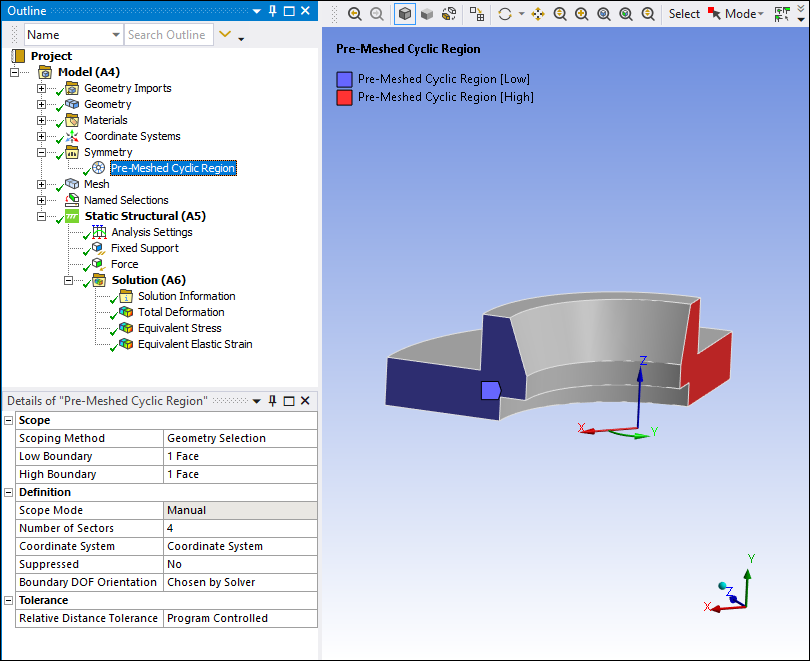
Task: Select the Equivalent Stress result item
Action: click(179, 328)
